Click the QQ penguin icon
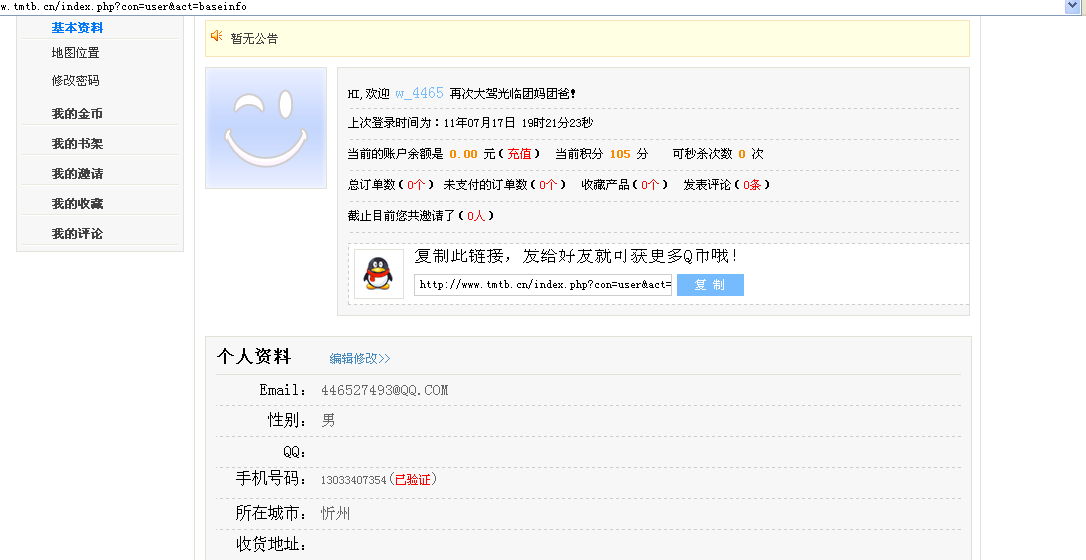Image resolution: width=1086 pixels, height=560 pixels. tap(378, 273)
